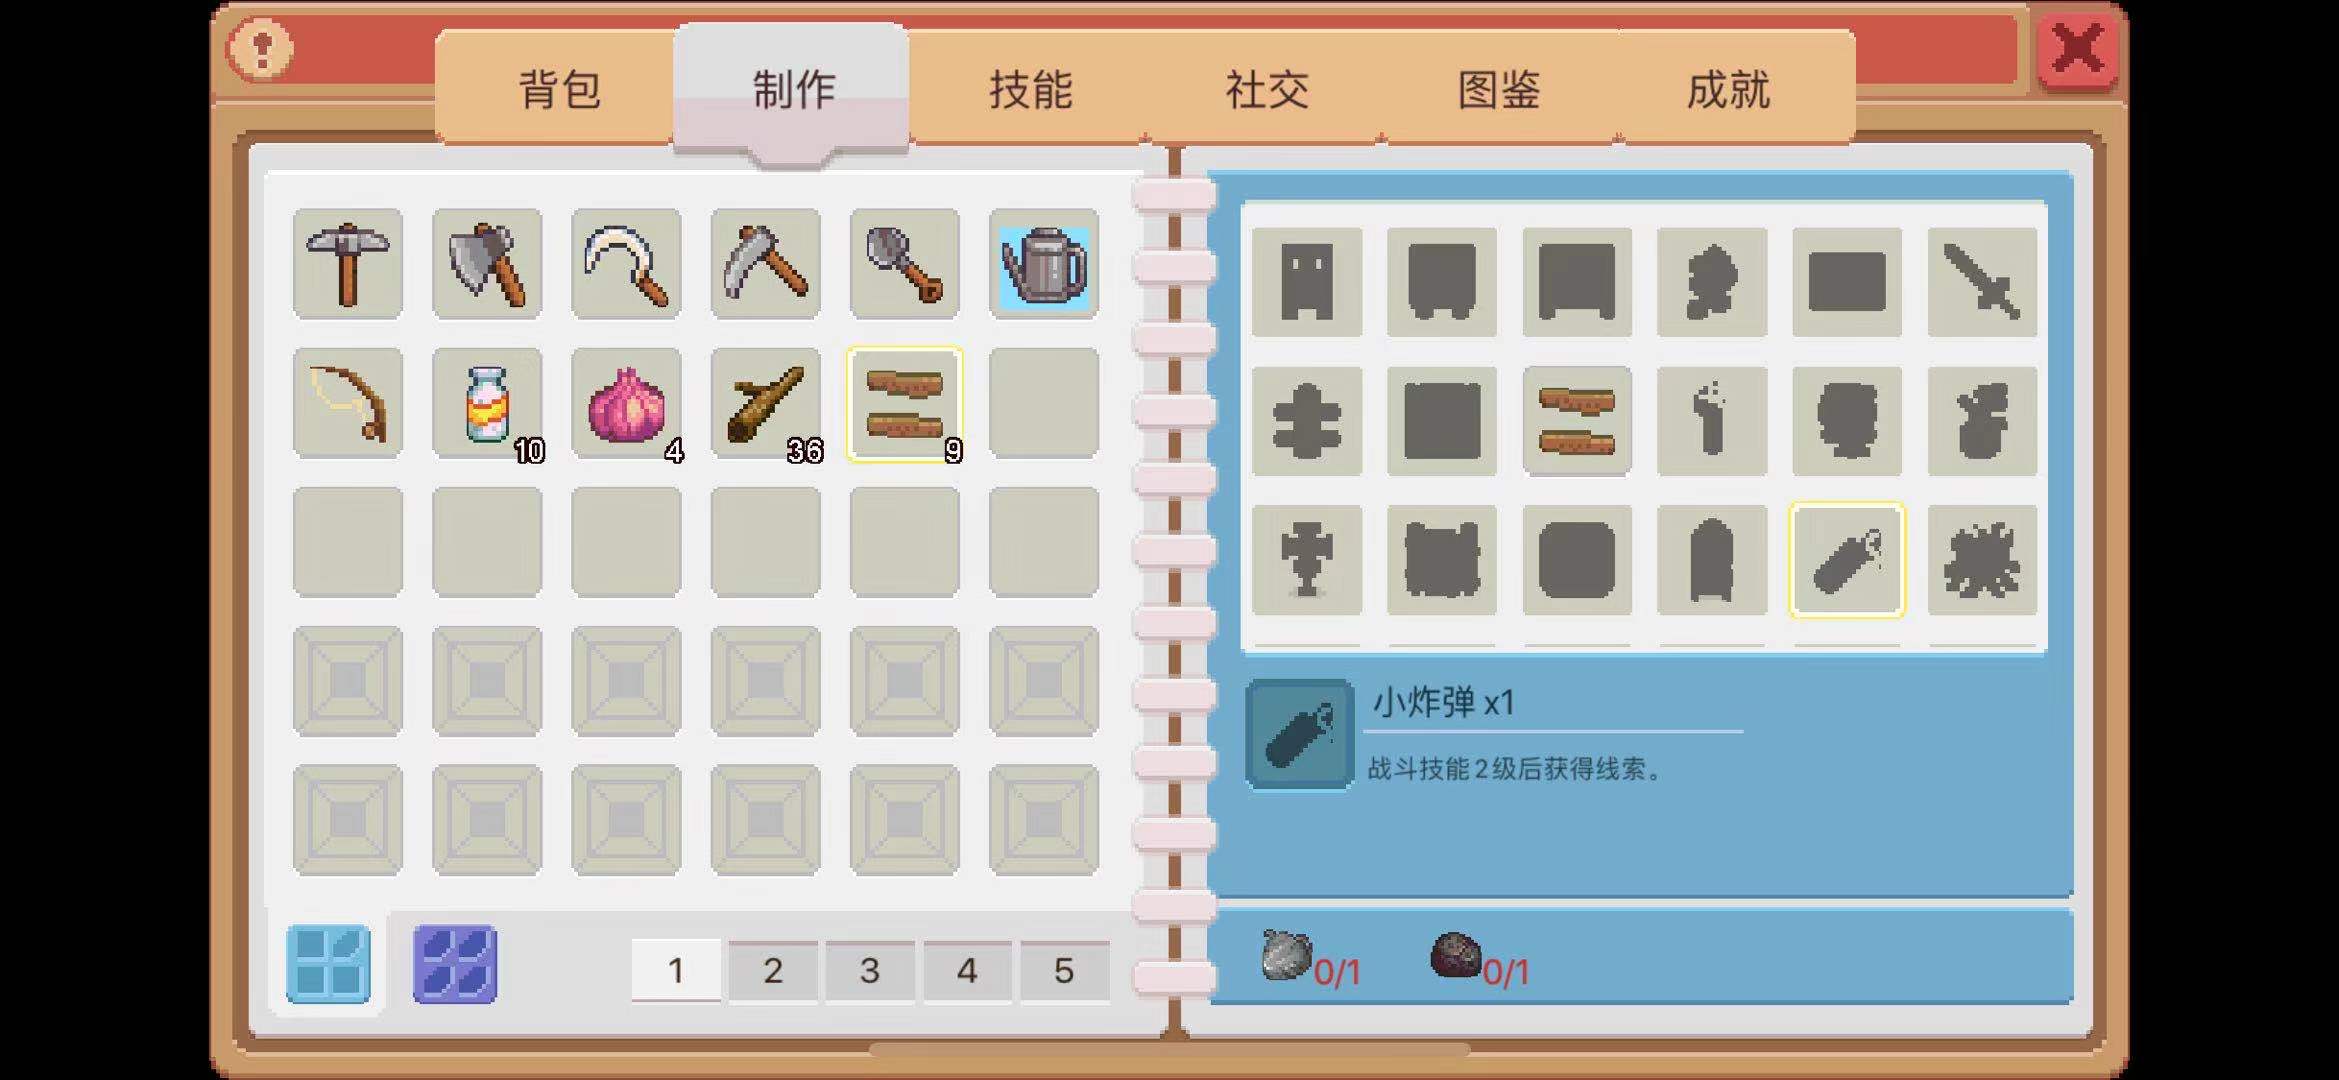Select the small bomb recipe silhouette
Viewport: 2339px width, 1080px height.
(1847, 560)
